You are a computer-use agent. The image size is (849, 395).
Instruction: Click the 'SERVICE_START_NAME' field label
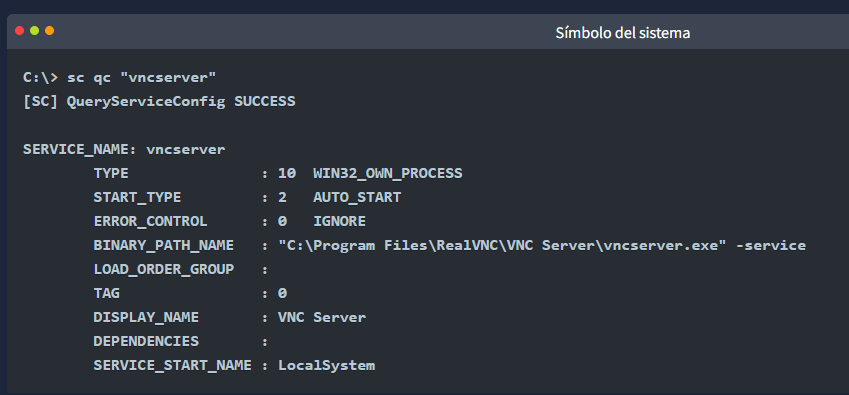click(172, 366)
